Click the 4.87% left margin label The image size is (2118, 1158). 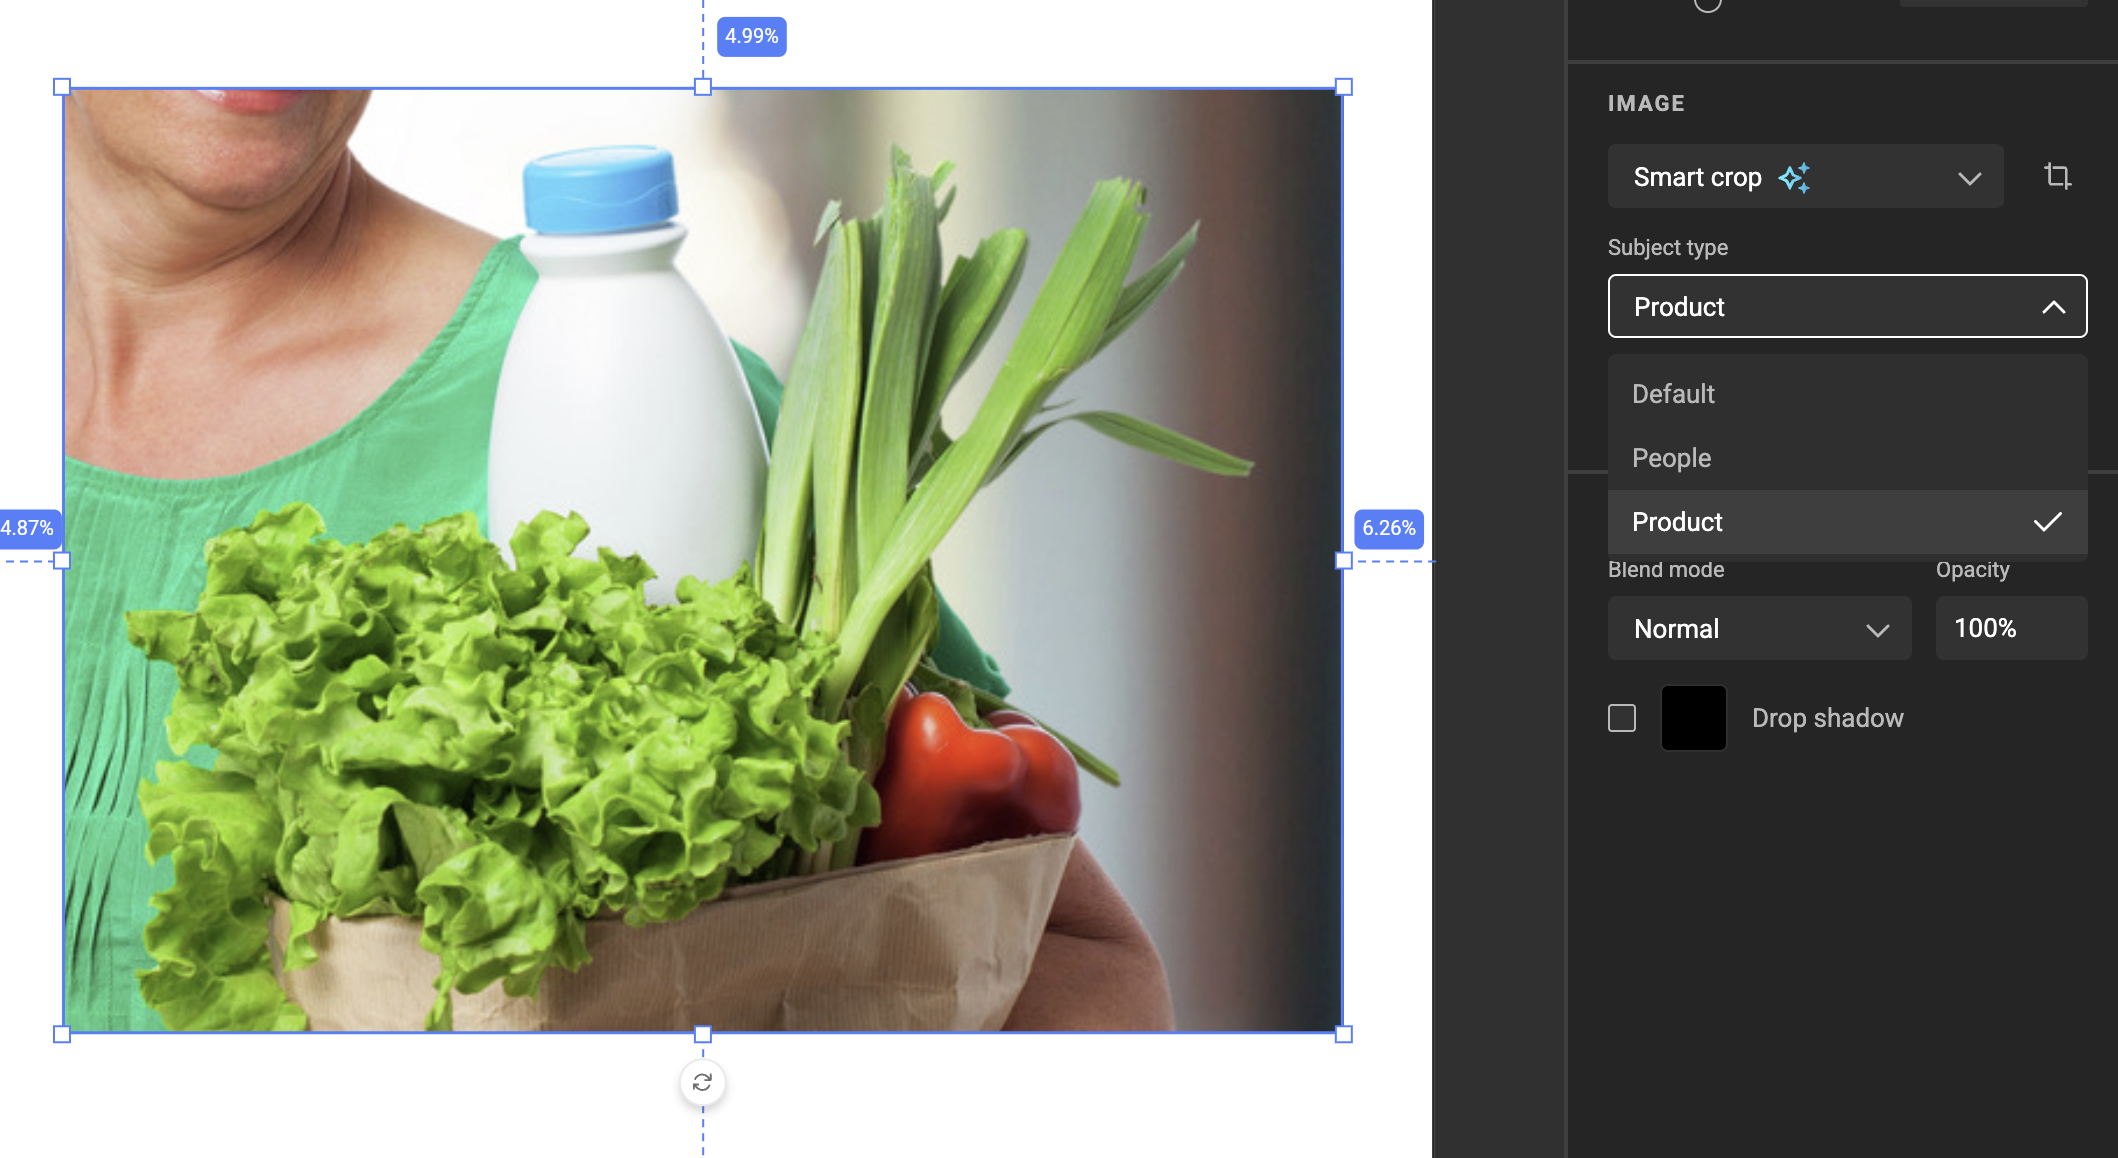click(x=28, y=528)
